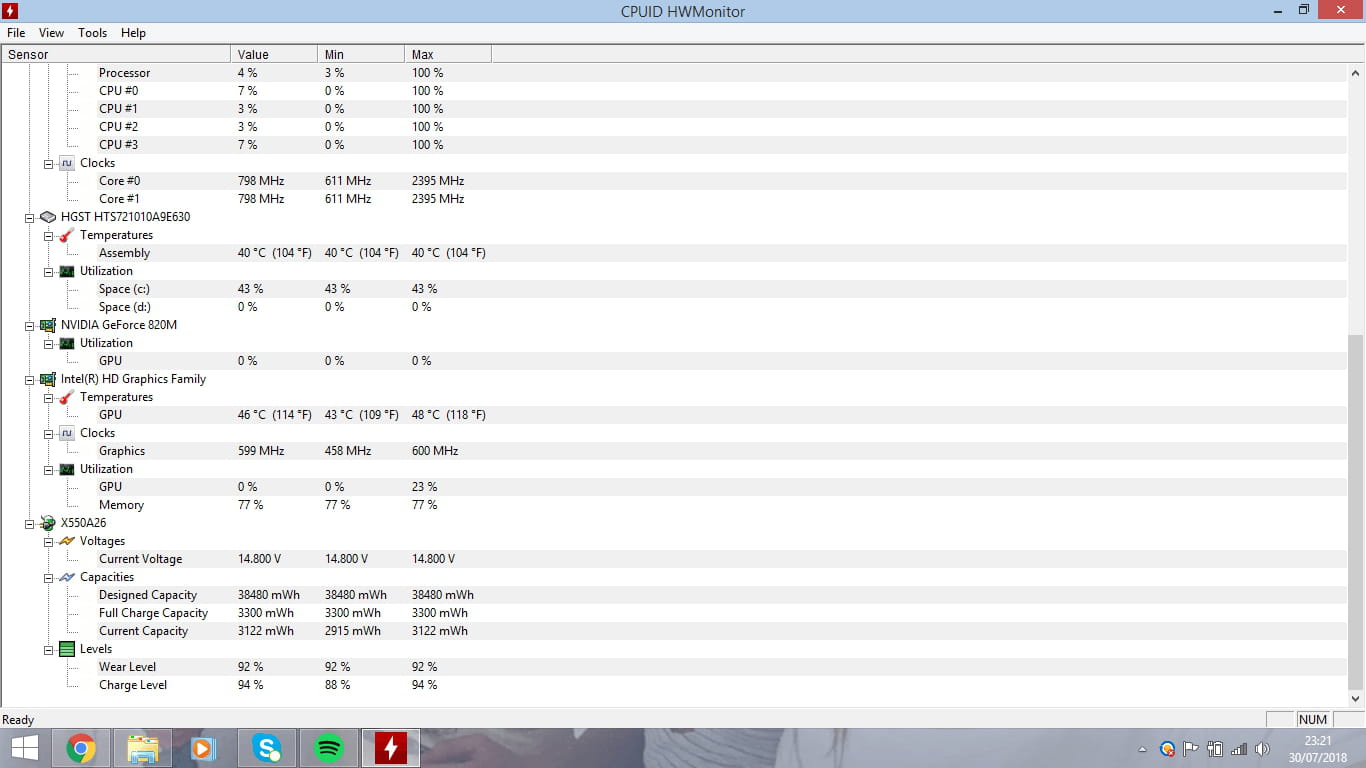The image size is (1366, 768).
Task: Open the Tools menu
Action: tap(93, 33)
